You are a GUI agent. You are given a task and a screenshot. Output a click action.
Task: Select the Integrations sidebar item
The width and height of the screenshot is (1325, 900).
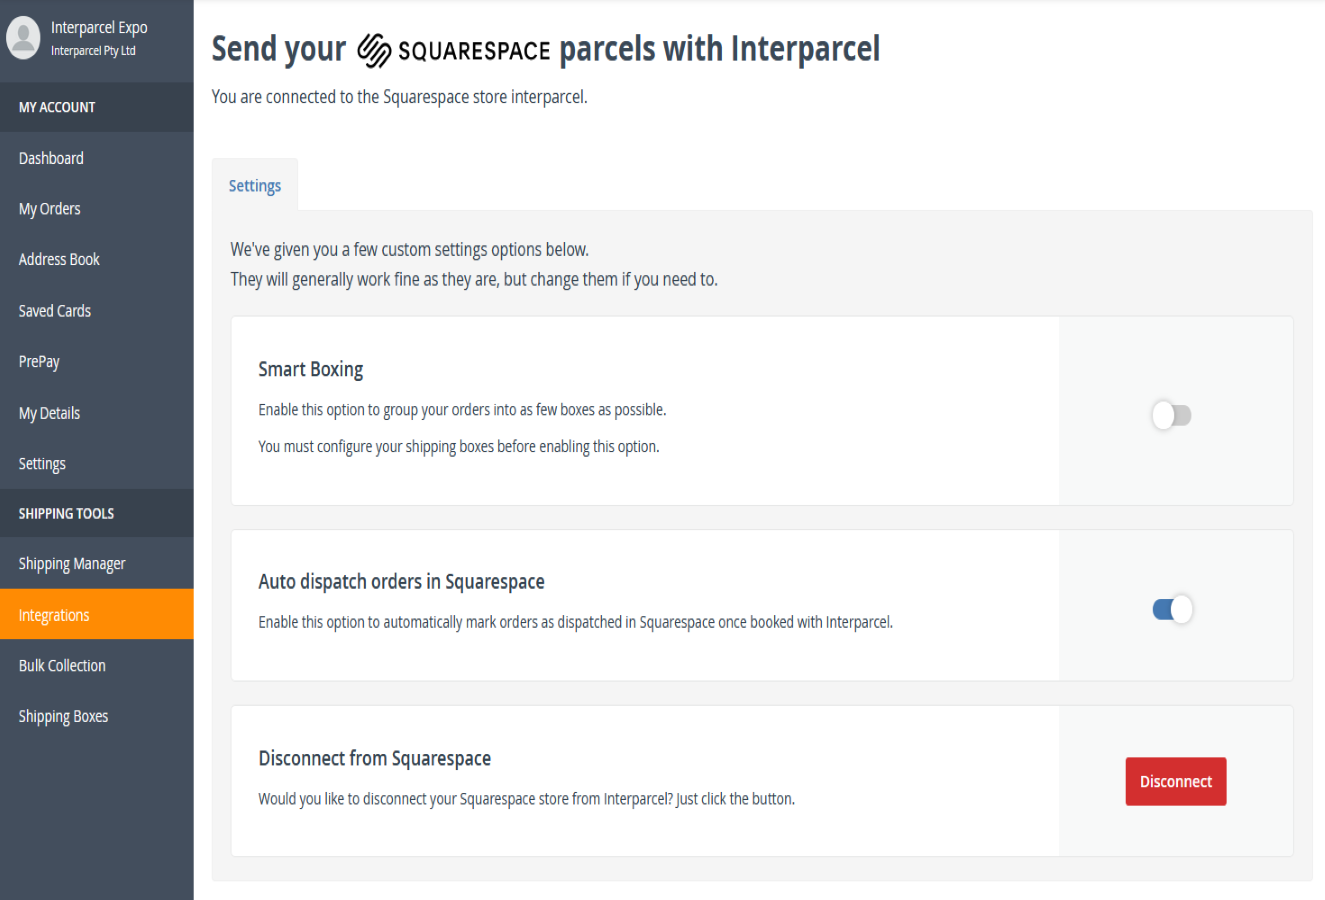[53, 614]
